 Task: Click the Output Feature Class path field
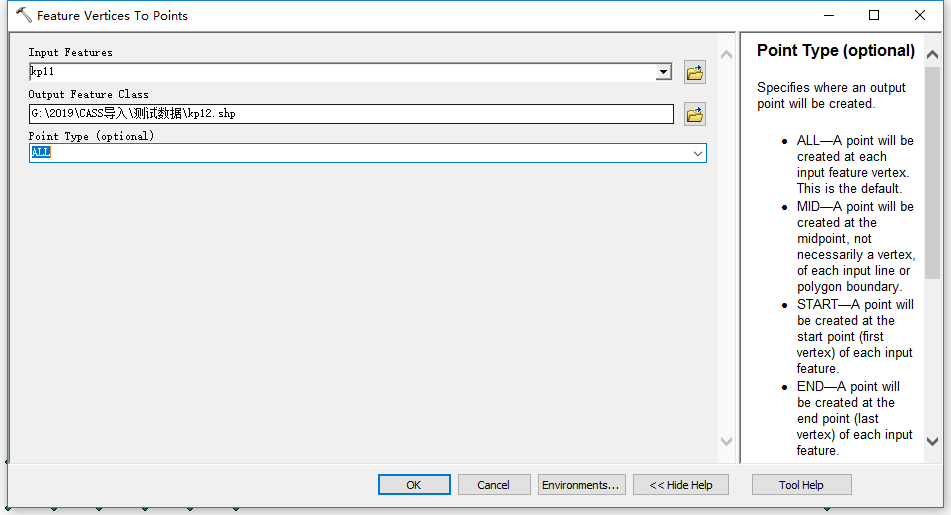click(x=350, y=114)
